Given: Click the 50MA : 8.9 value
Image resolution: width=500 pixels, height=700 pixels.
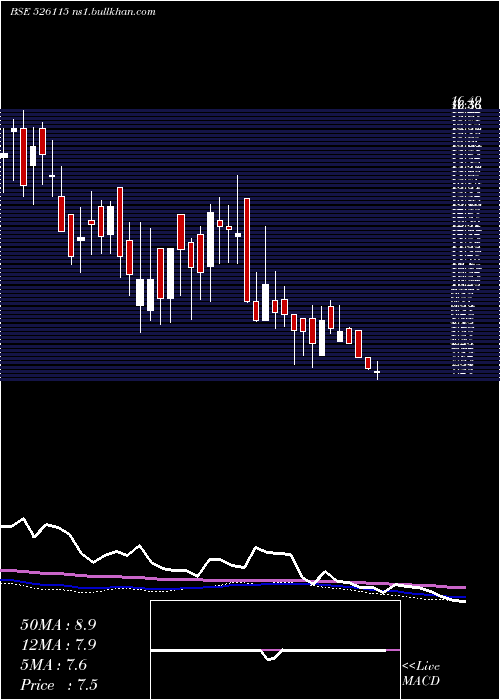Looking at the screenshot, I should coord(58,625).
